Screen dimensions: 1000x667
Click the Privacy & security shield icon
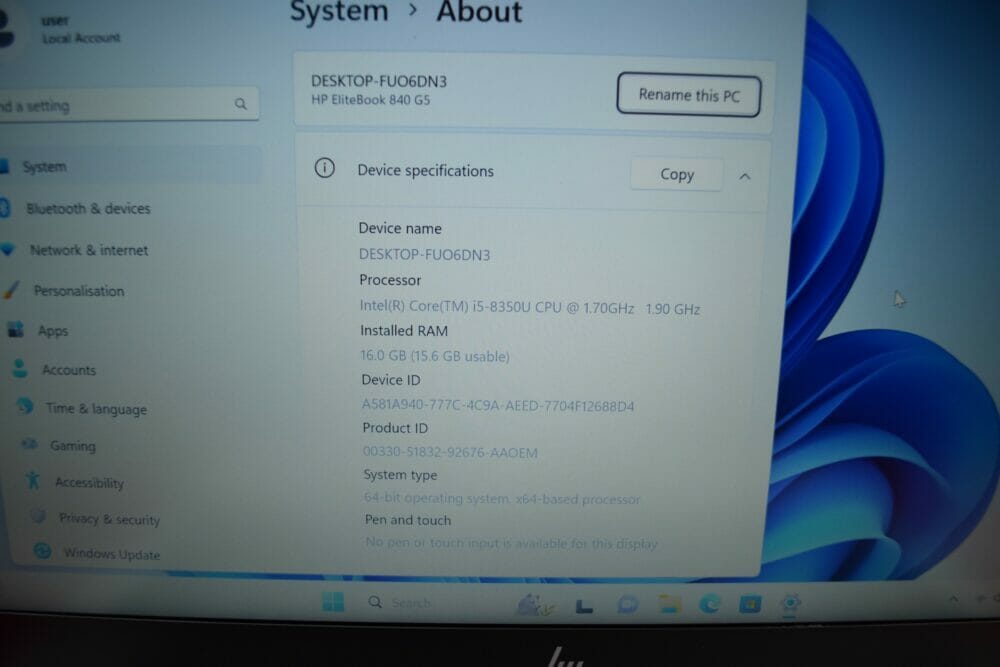(x=38, y=517)
